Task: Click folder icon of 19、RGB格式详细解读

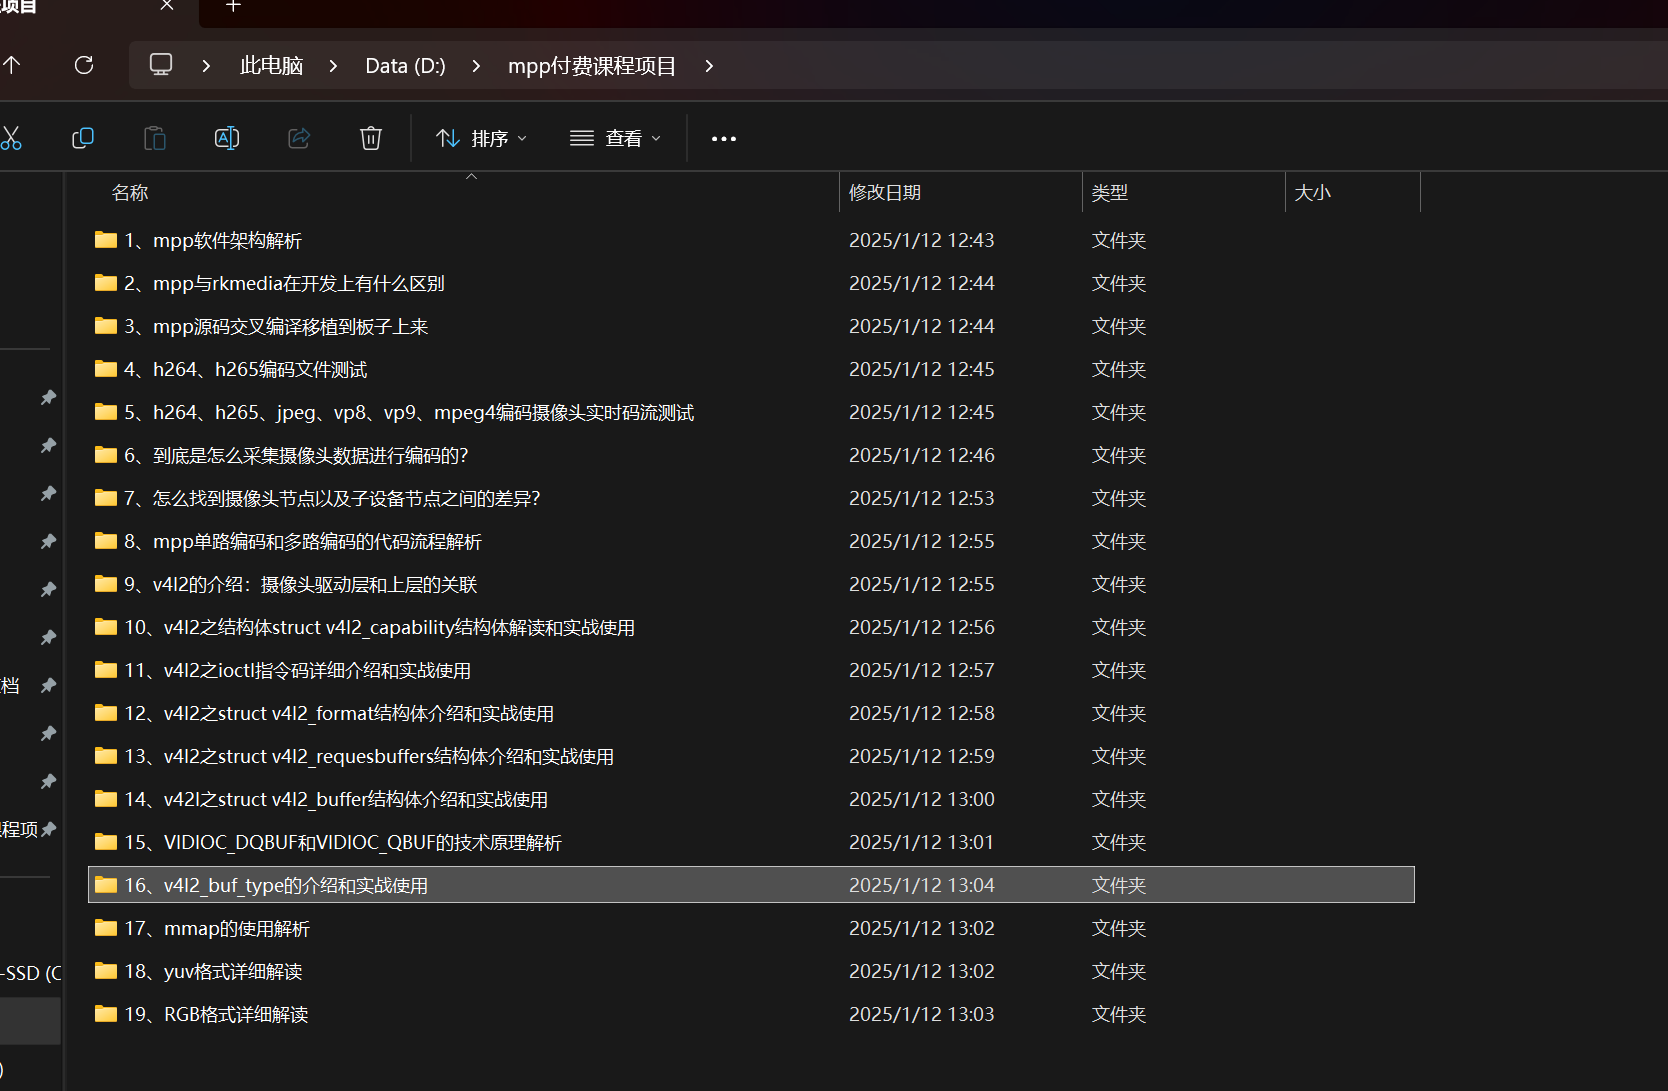Action: [106, 1014]
